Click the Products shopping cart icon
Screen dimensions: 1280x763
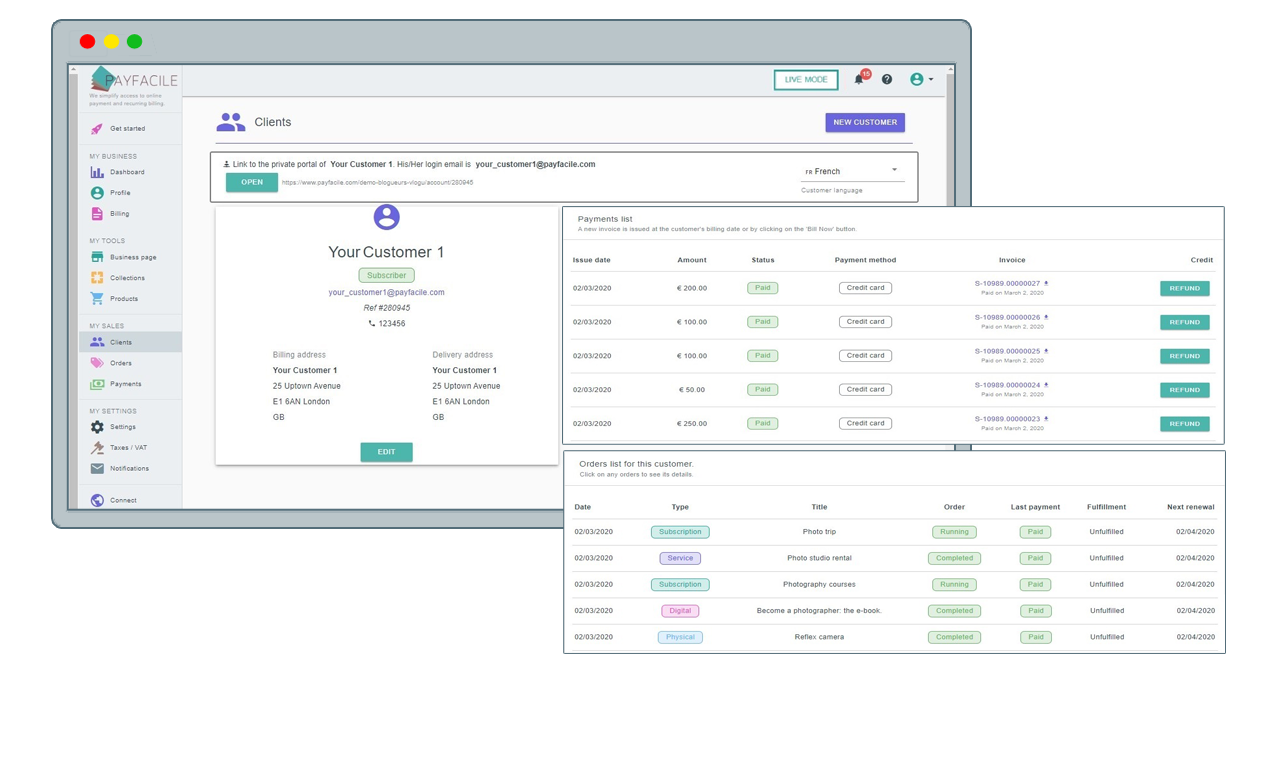tap(97, 299)
